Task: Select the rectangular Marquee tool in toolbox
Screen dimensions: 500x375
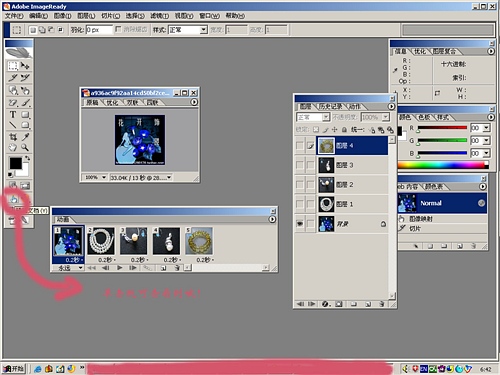Action: click(x=13, y=66)
